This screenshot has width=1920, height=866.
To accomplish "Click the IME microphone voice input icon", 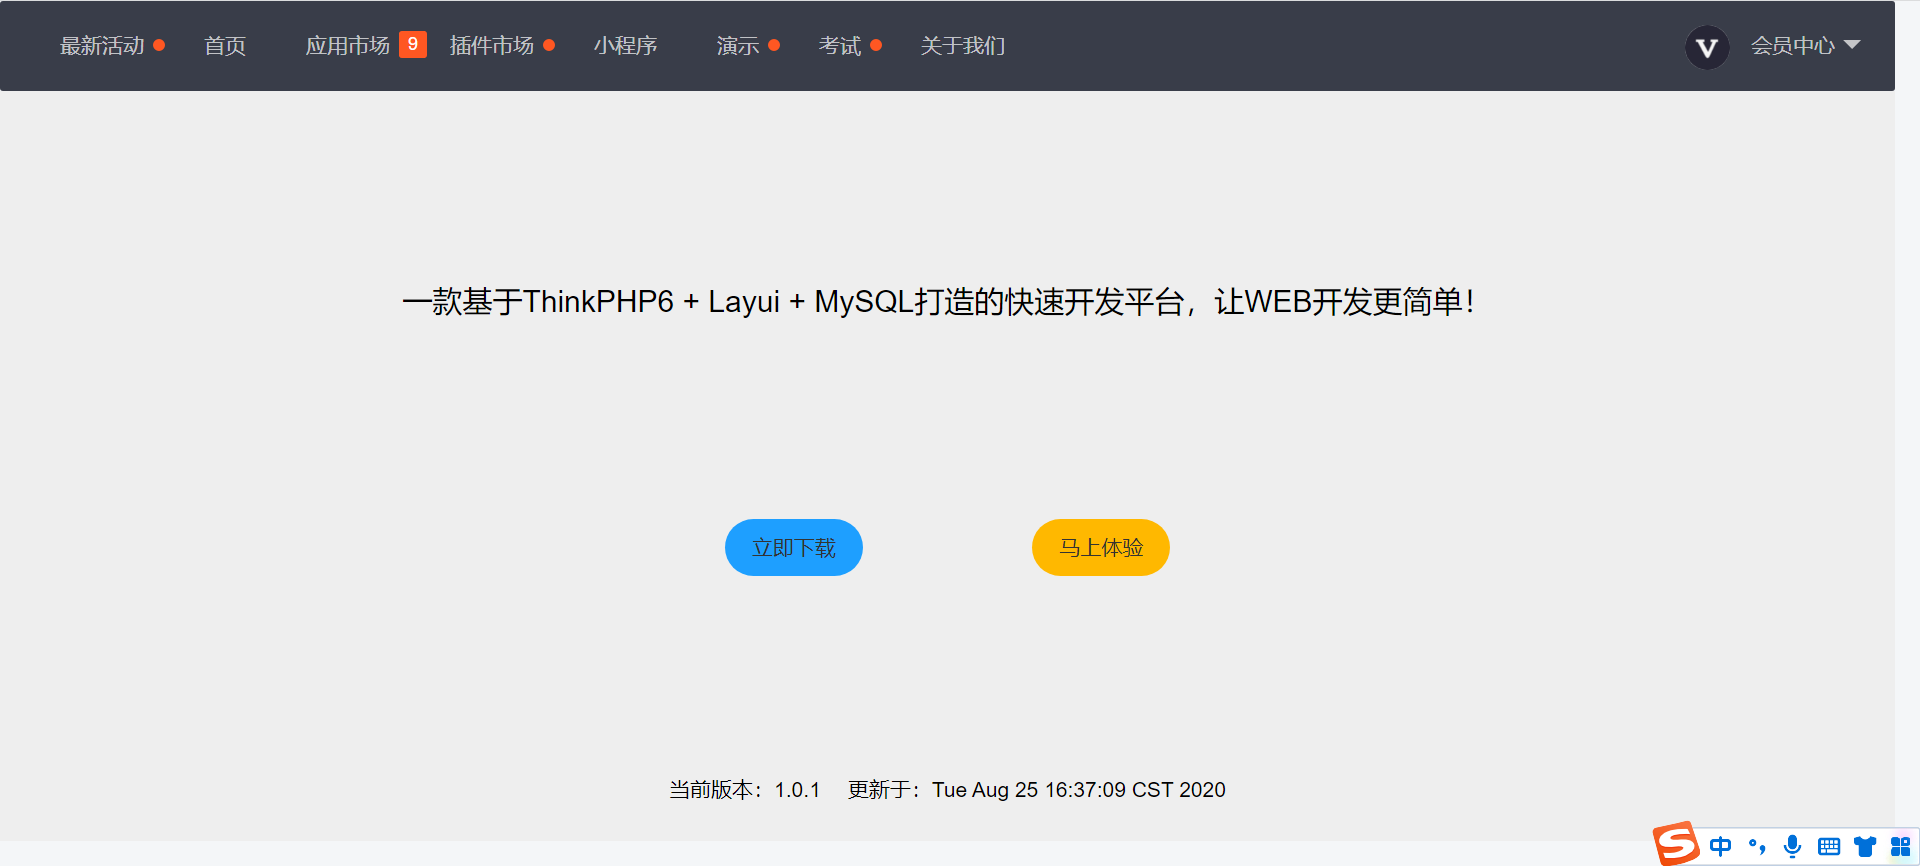I will 1793,847.
